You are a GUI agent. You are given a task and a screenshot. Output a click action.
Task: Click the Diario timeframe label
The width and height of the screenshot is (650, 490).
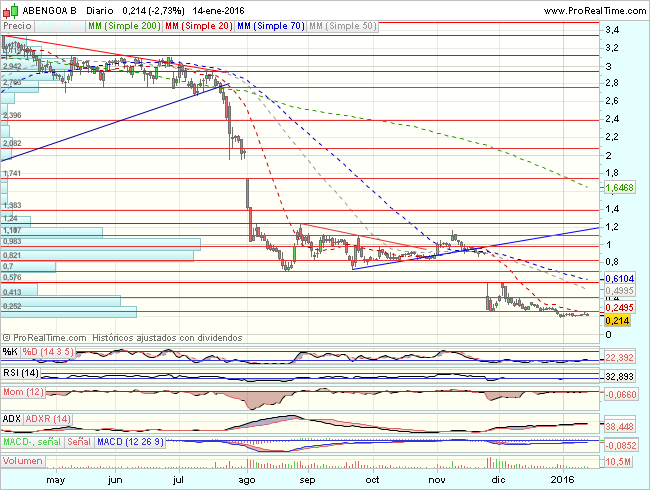[100, 11]
